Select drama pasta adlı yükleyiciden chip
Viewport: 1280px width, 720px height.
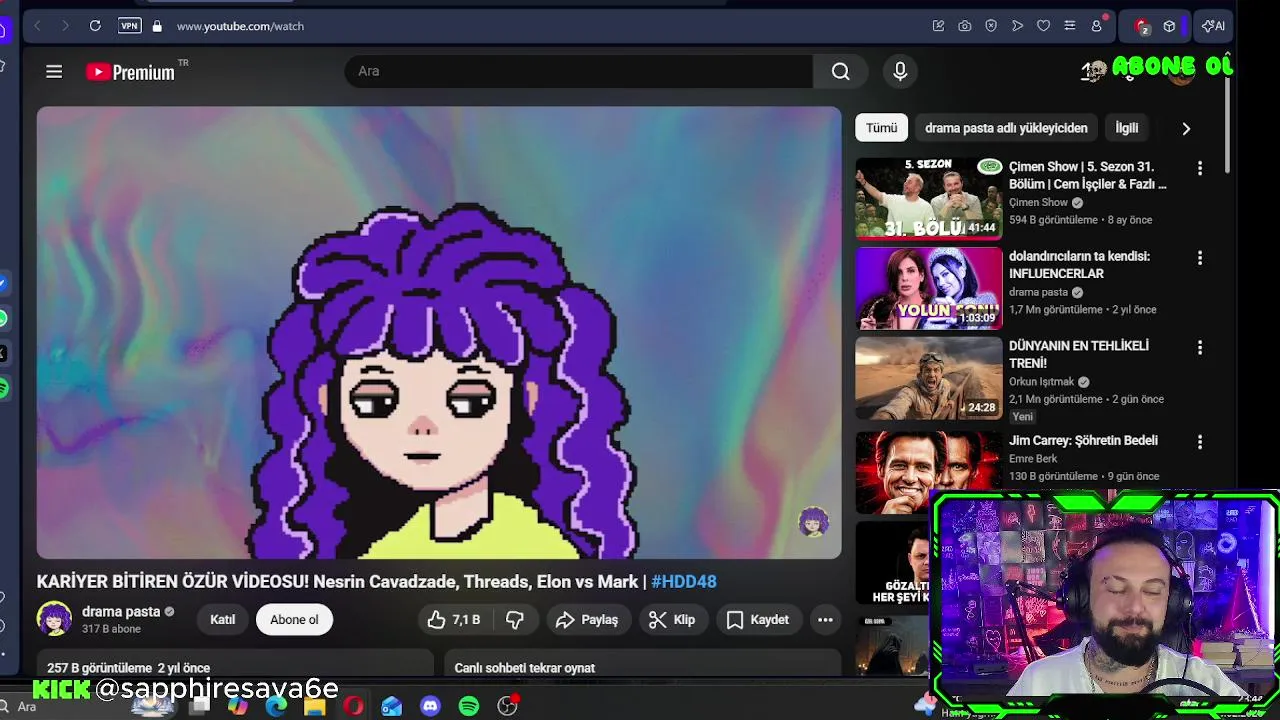pyautogui.click(x=1006, y=128)
